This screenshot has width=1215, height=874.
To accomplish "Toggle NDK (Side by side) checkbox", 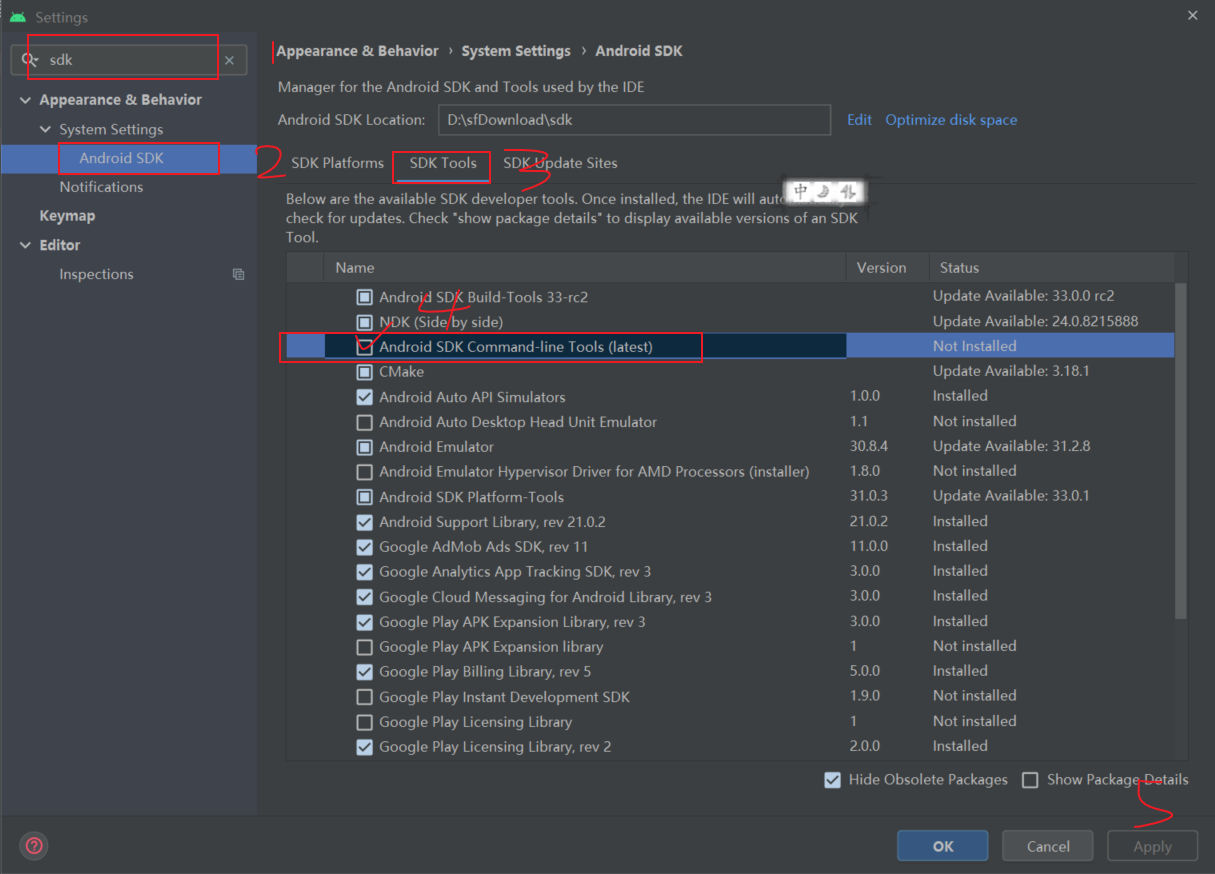I will point(365,322).
